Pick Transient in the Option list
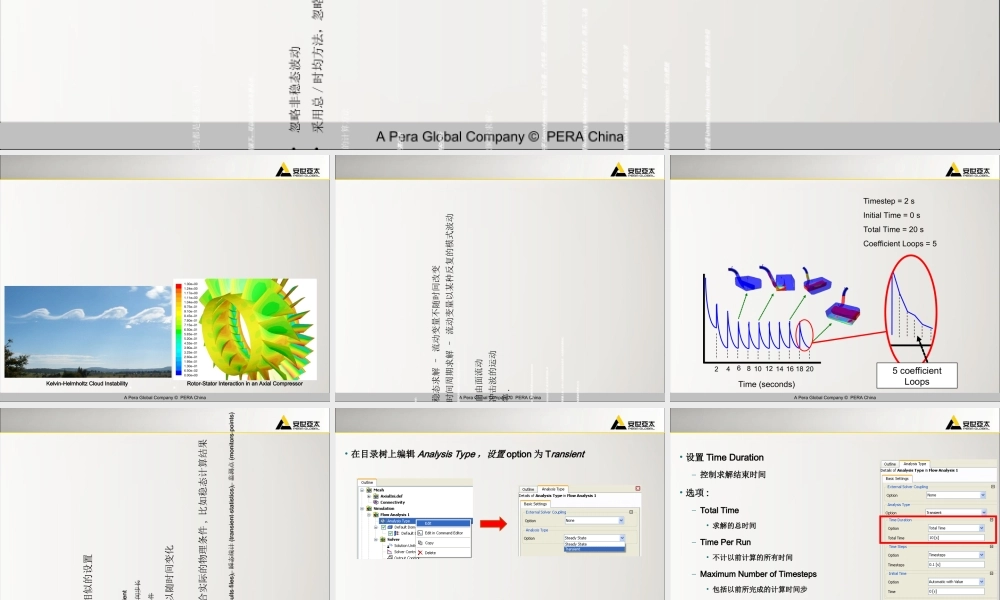1000x600 pixels. [x=594, y=549]
